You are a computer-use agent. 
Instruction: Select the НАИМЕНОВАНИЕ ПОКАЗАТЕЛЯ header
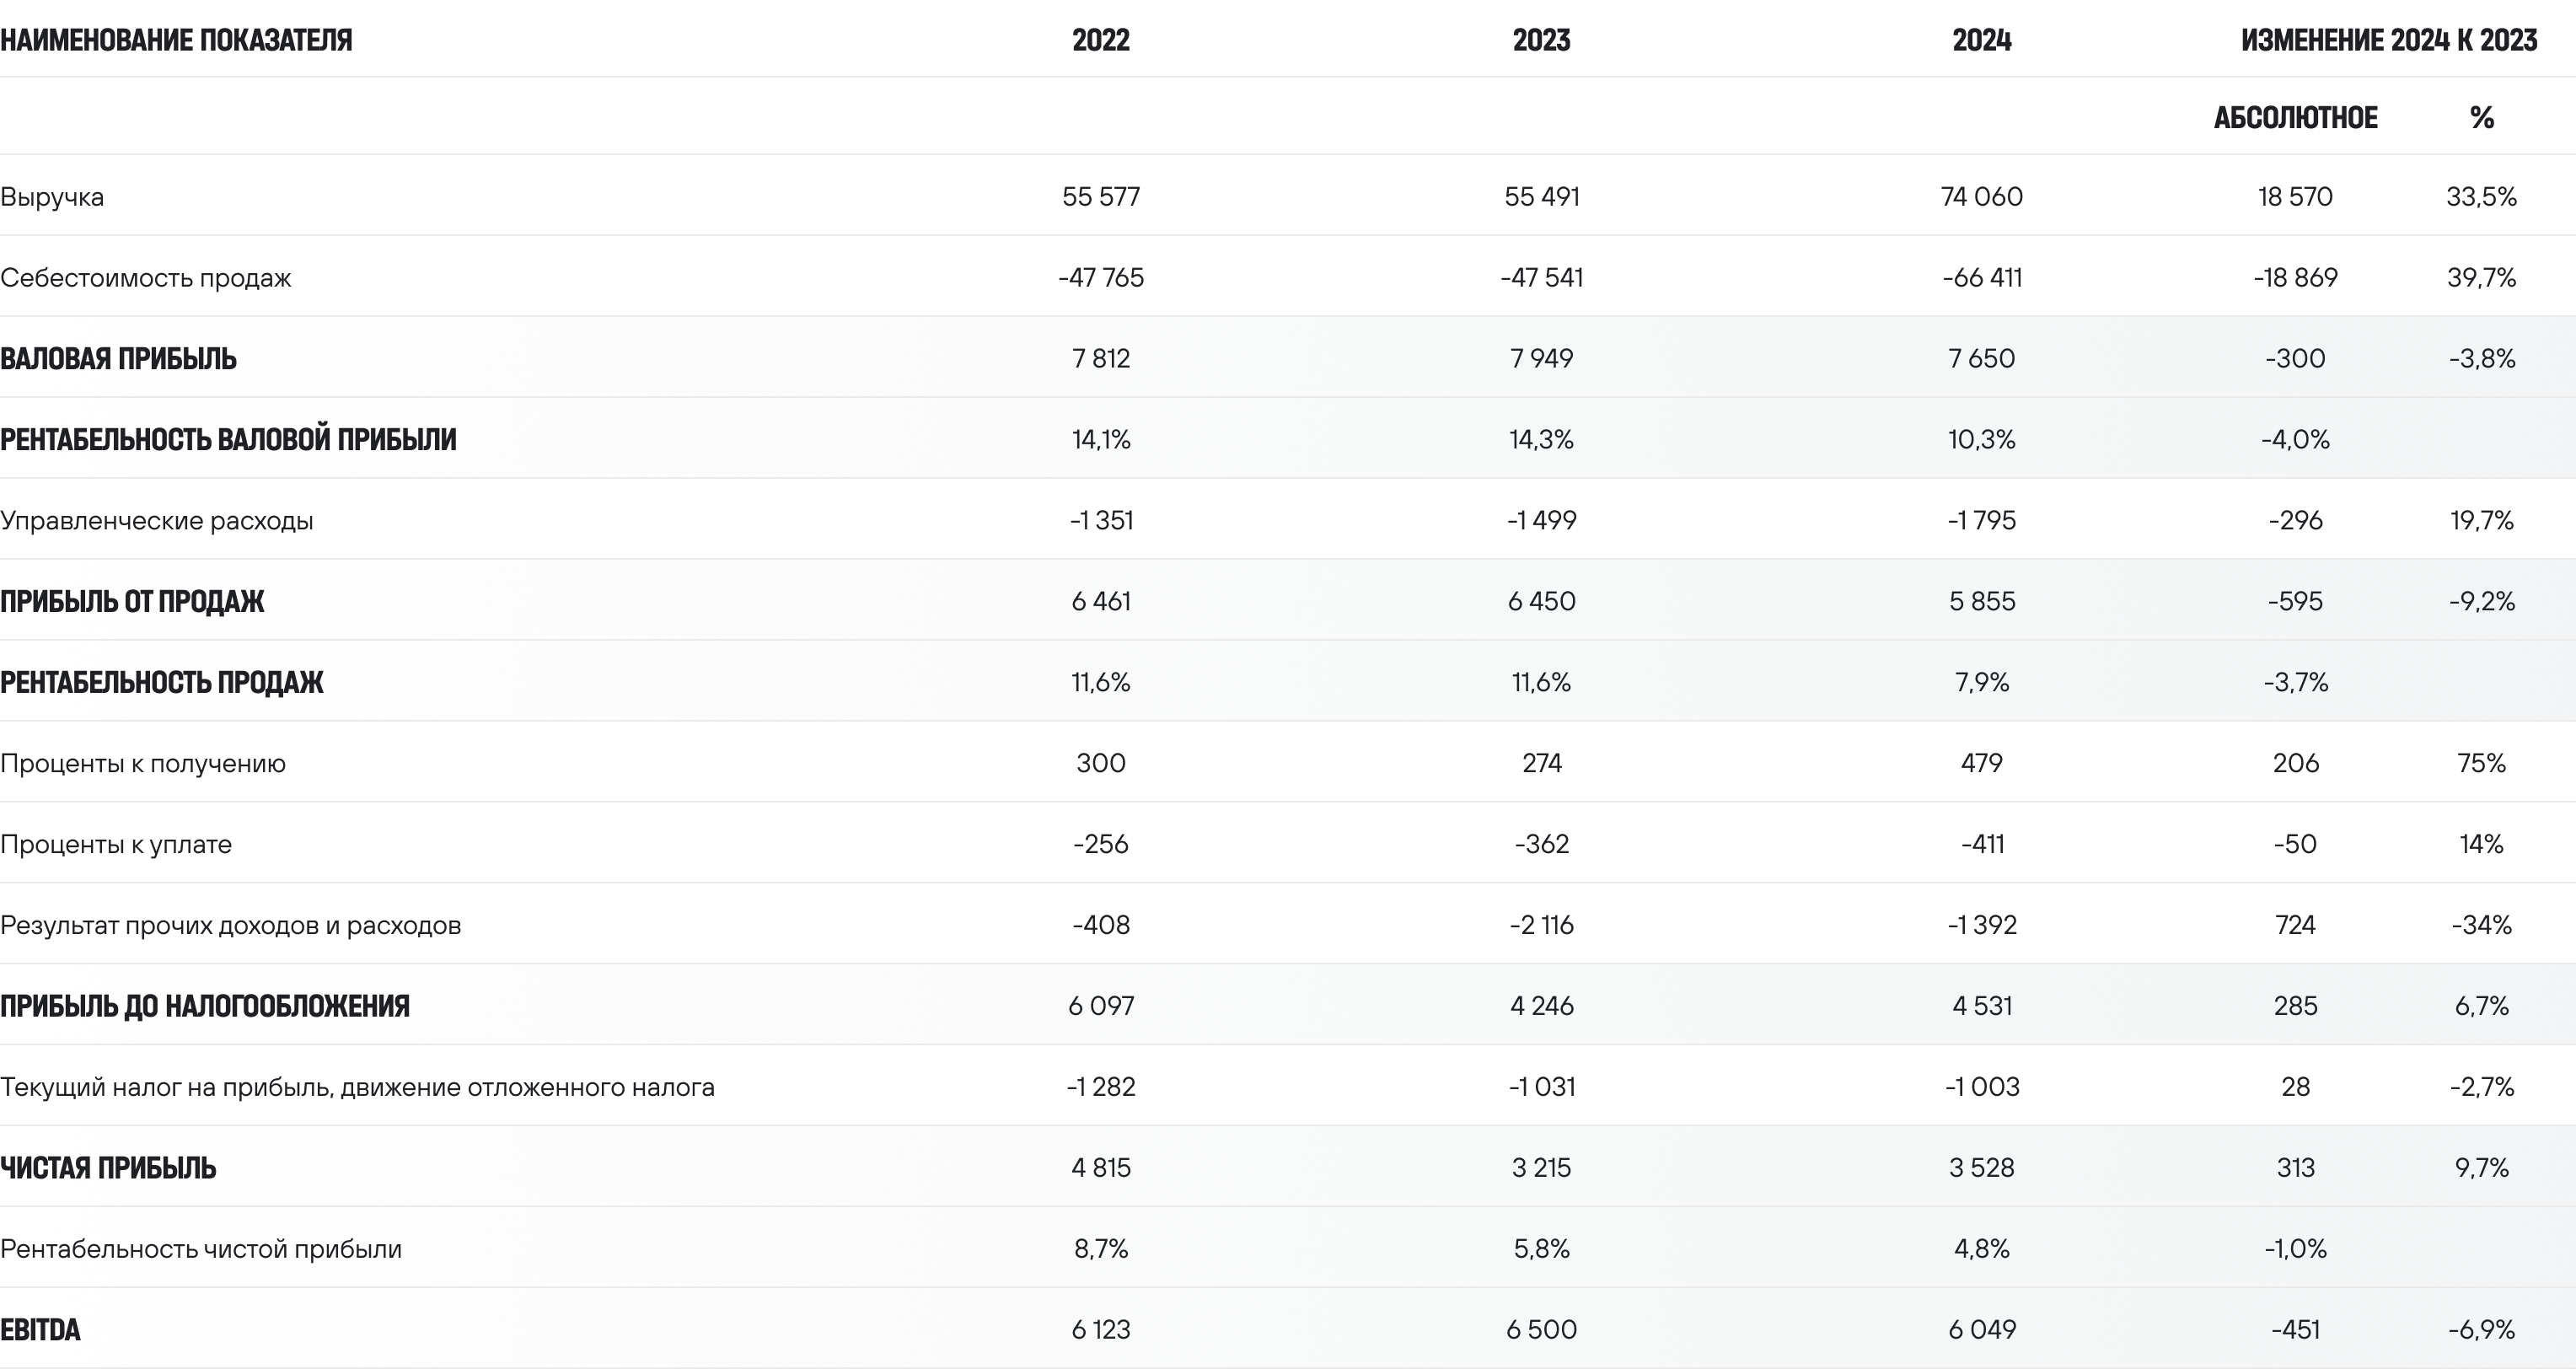point(176,40)
